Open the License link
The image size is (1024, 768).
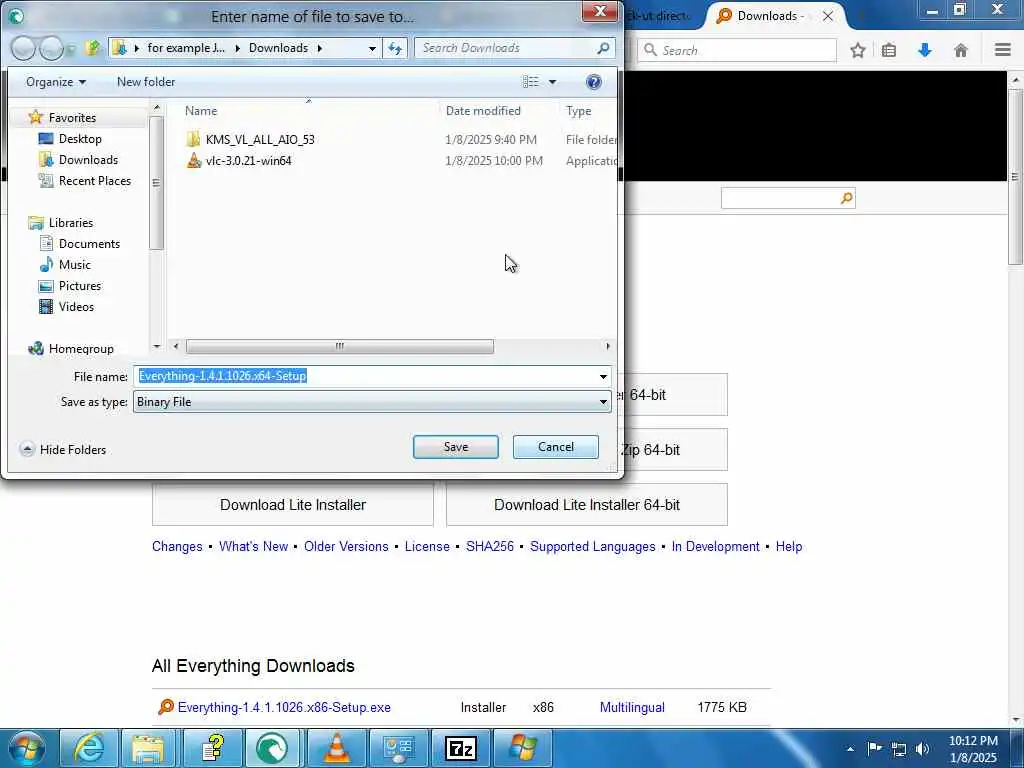coord(427,547)
